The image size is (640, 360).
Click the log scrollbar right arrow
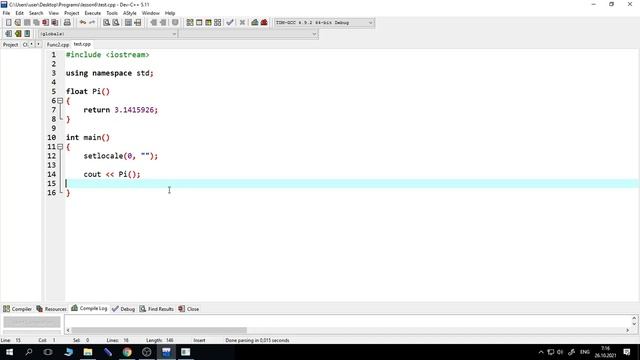(x=627, y=330)
